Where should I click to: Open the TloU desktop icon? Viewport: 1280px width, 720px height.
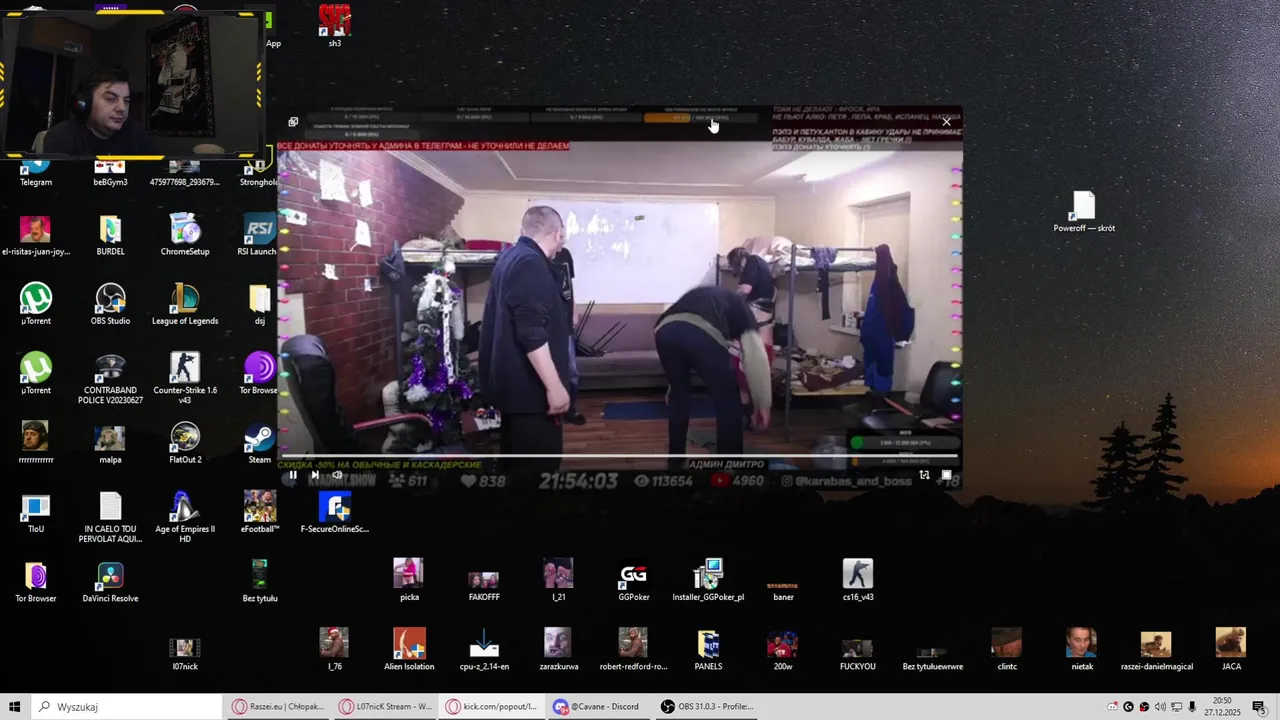coord(36,513)
